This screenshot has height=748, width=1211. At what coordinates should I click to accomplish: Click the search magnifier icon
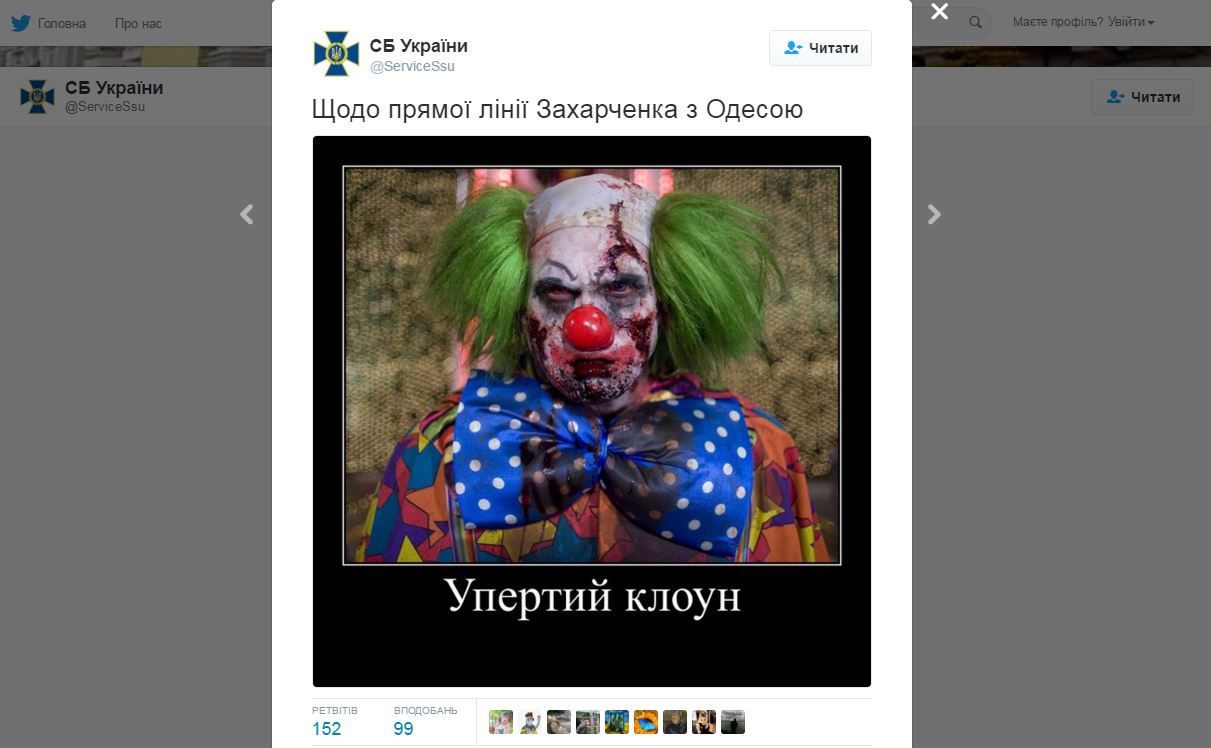[976, 22]
